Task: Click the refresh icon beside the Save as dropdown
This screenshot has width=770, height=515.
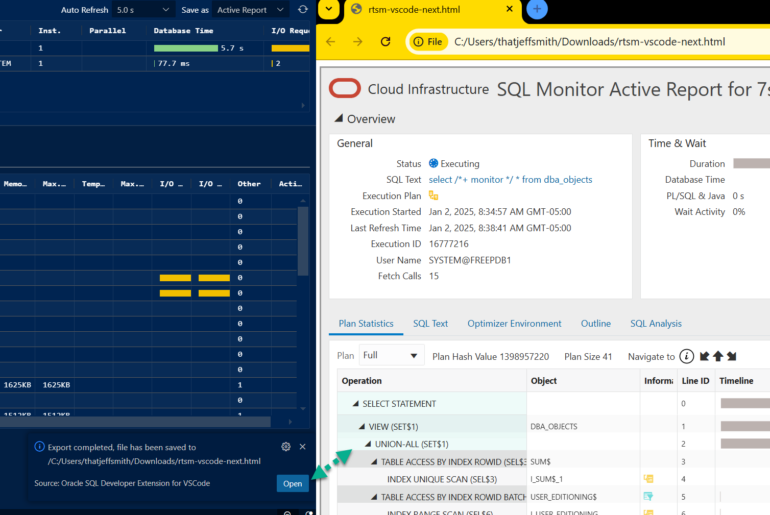Action: click(x=303, y=10)
